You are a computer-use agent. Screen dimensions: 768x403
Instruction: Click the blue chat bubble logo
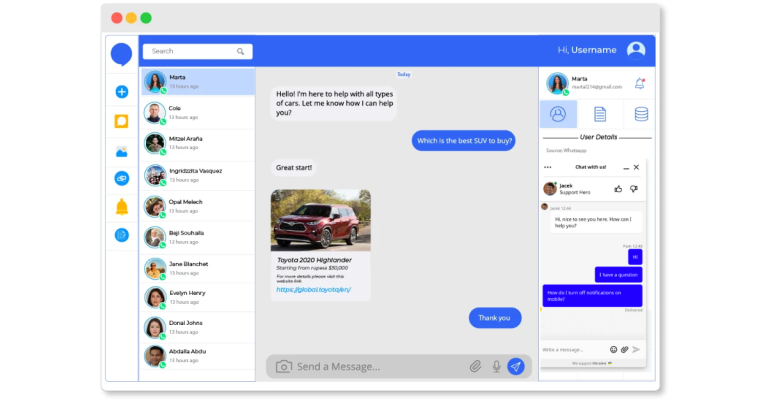coord(121,54)
